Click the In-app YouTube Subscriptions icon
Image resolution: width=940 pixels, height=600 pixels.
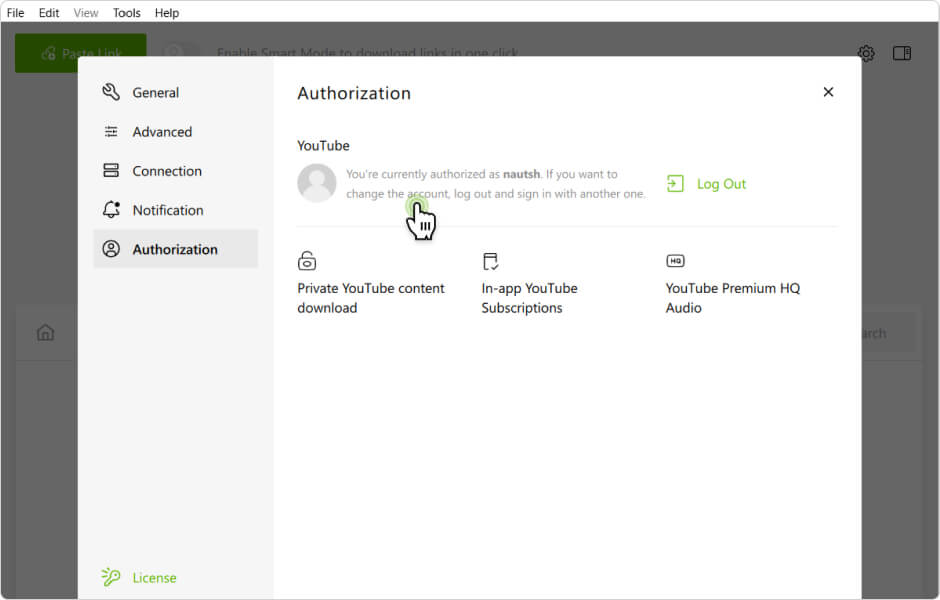pos(490,262)
